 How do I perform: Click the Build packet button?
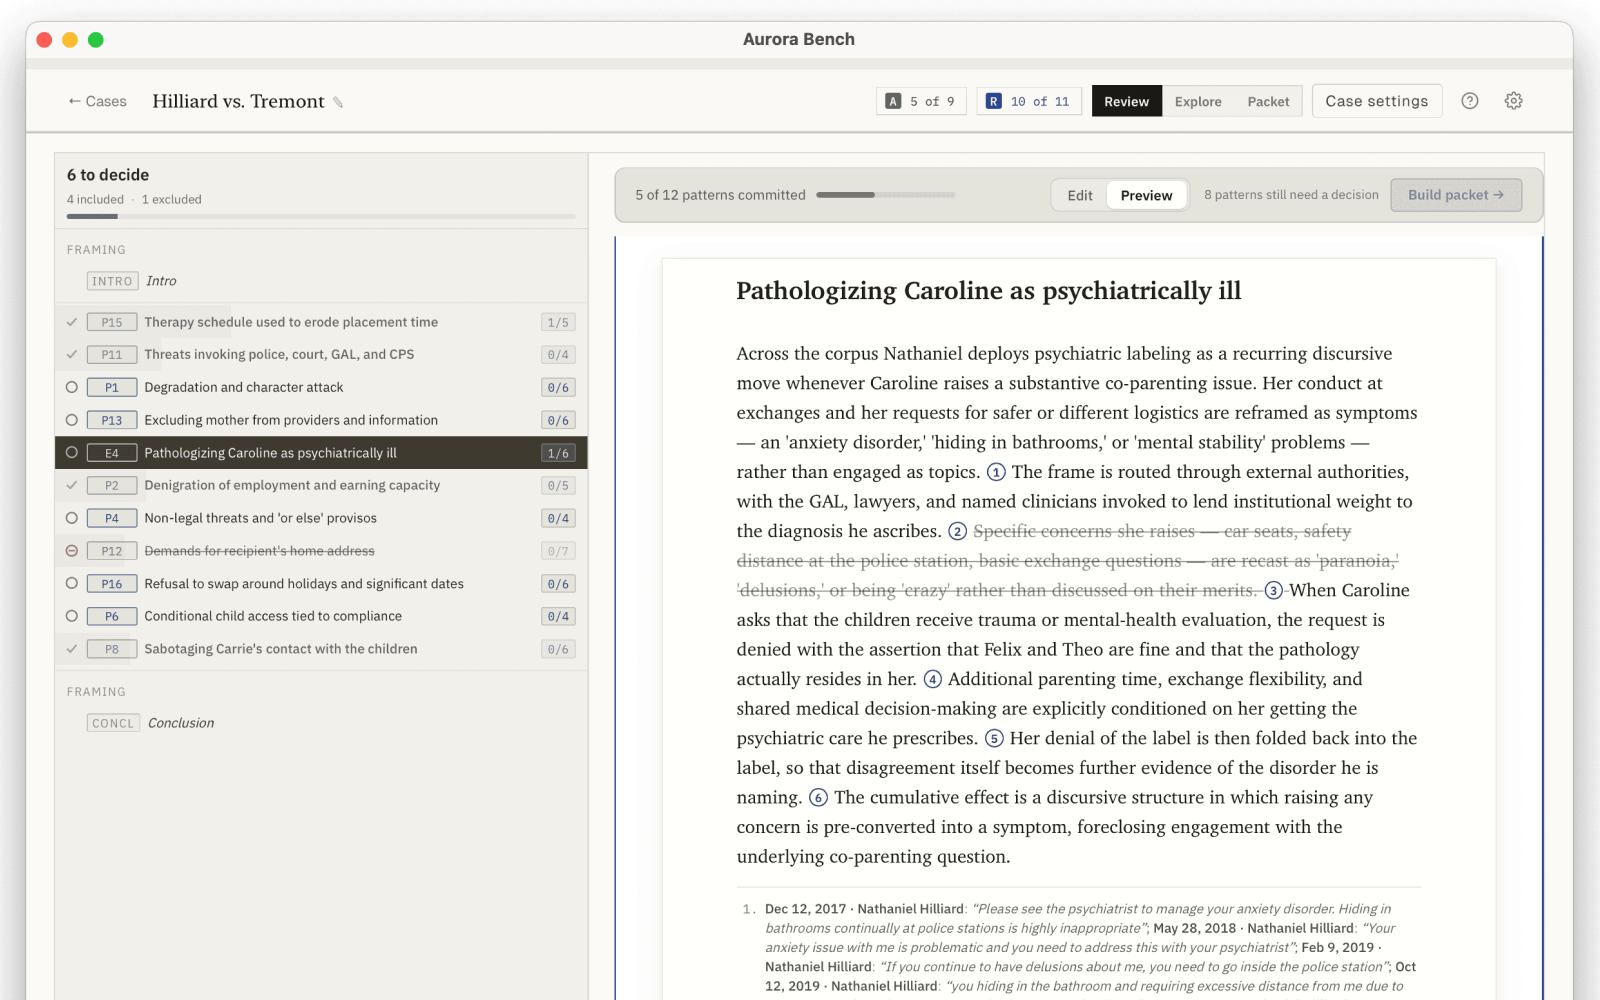click(1456, 195)
